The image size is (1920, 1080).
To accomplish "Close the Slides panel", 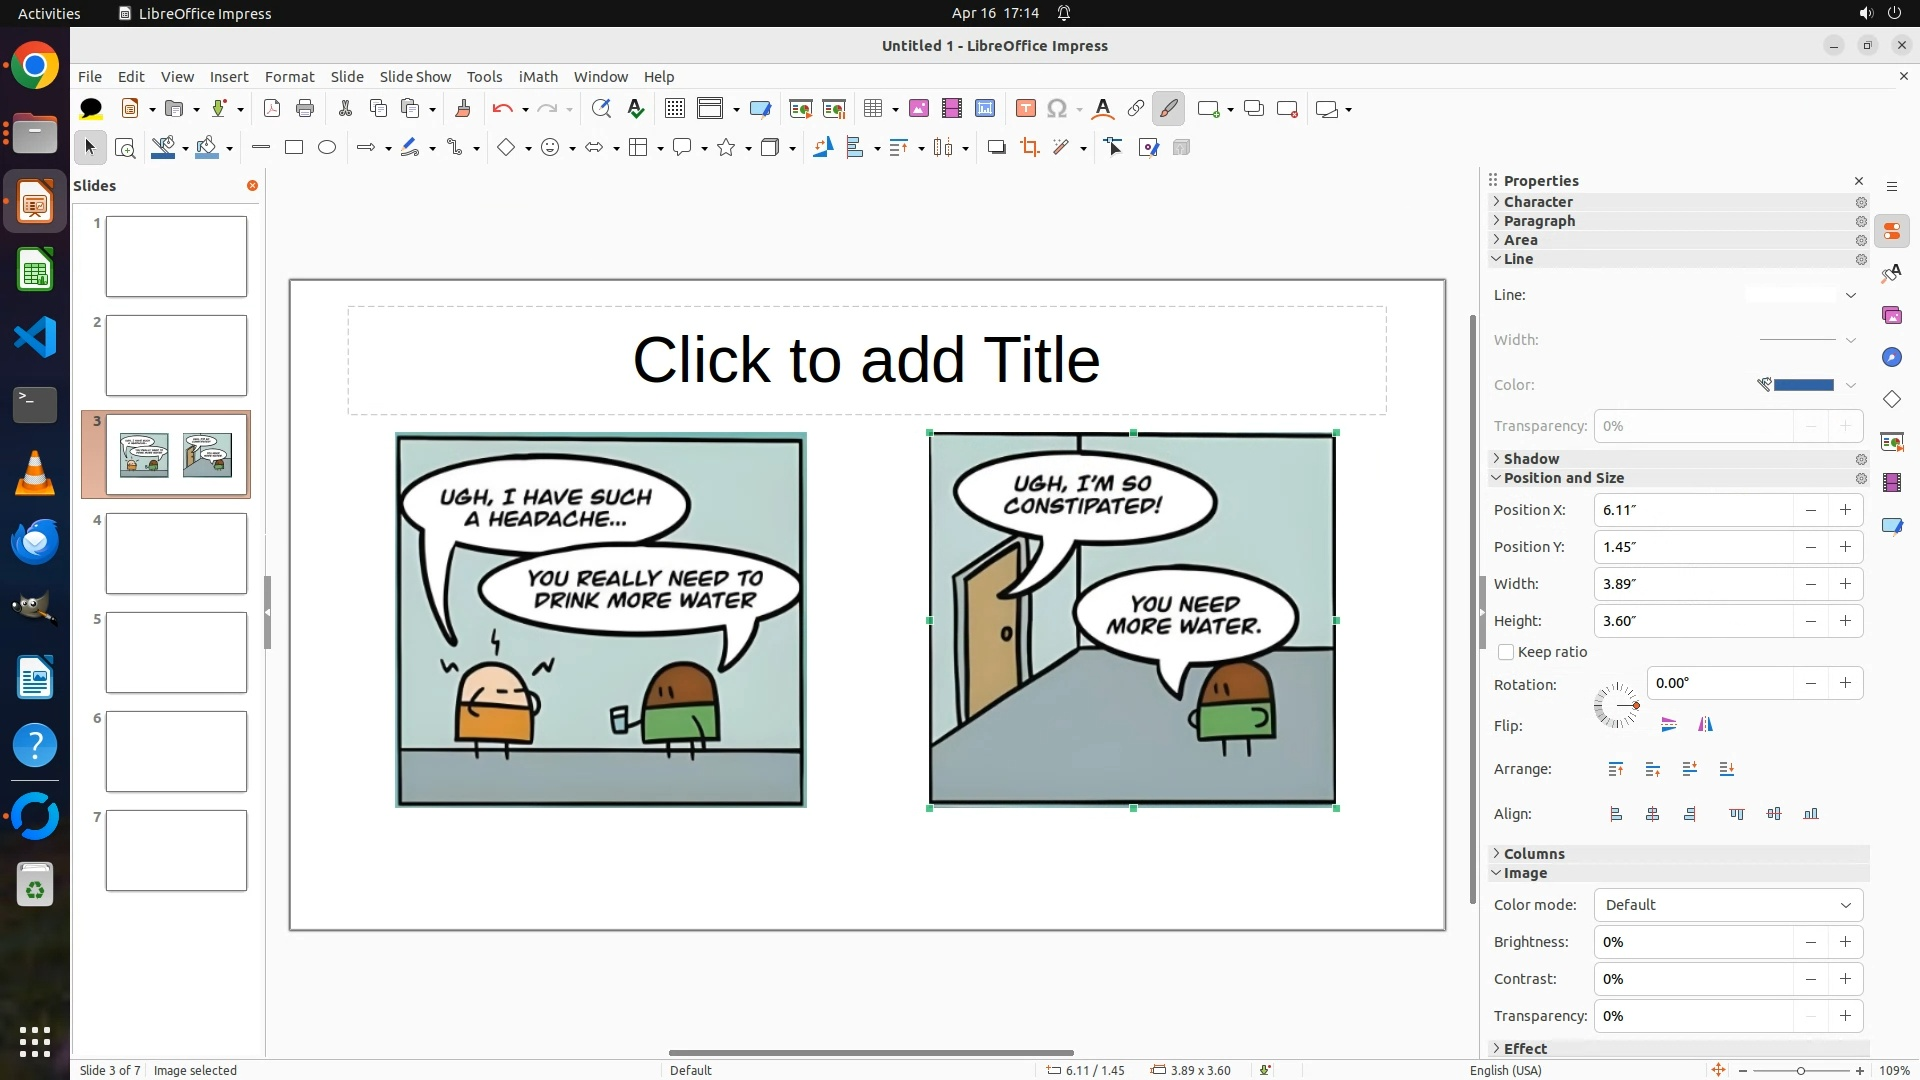I will pyautogui.click(x=252, y=186).
